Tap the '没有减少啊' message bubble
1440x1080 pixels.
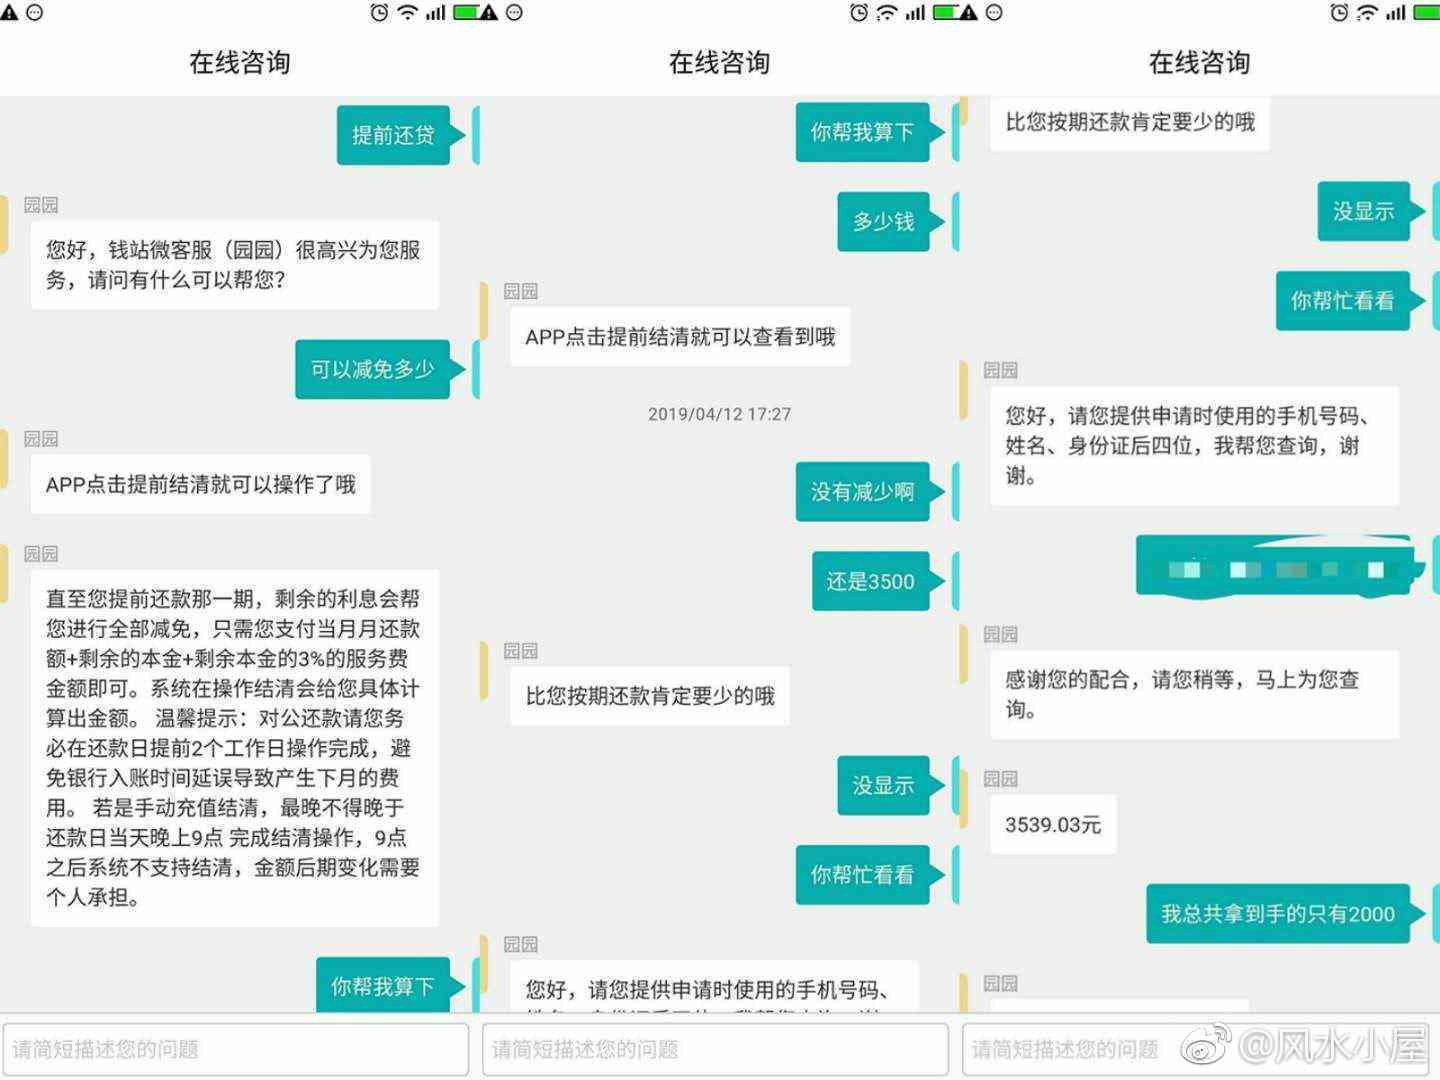pos(862,491)
